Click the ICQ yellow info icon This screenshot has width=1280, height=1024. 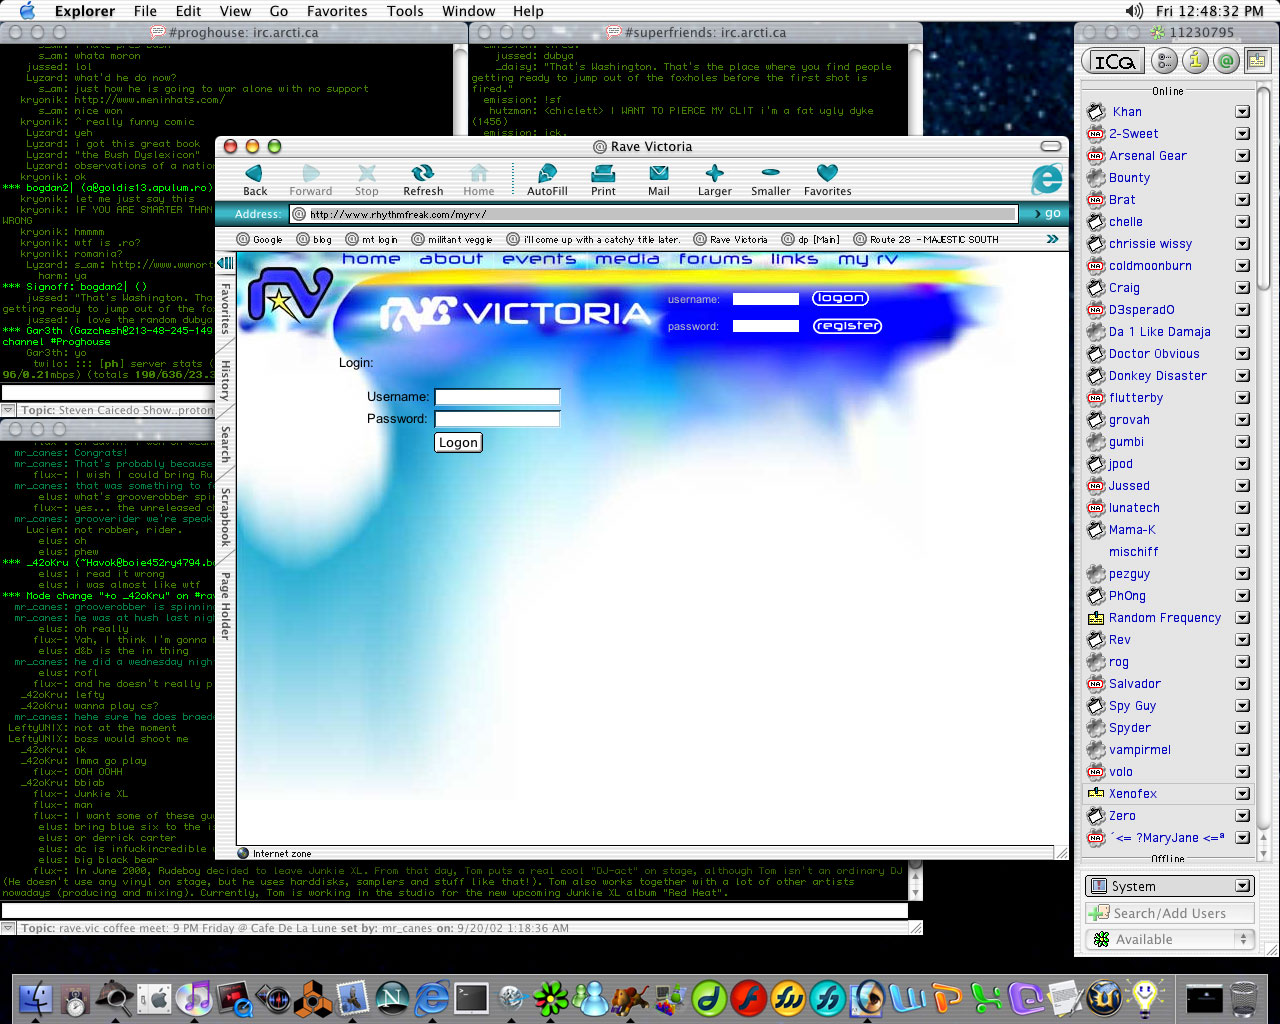[1195, 61]
